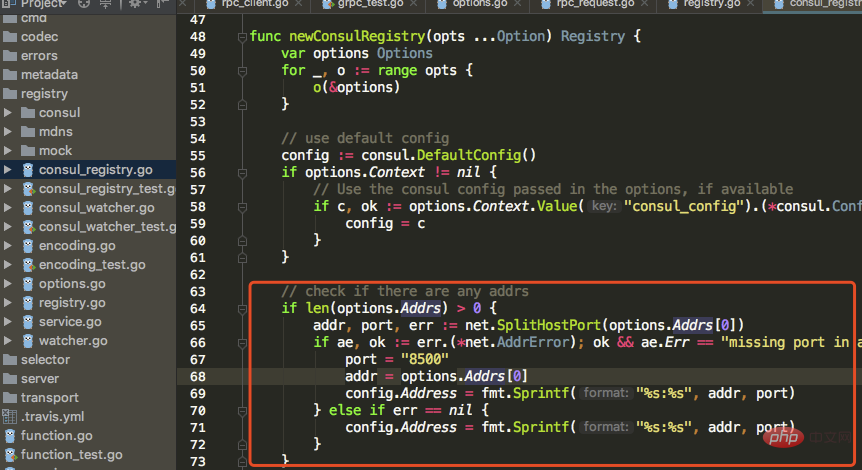Click the function.go gopher icon

coord(10,436)
